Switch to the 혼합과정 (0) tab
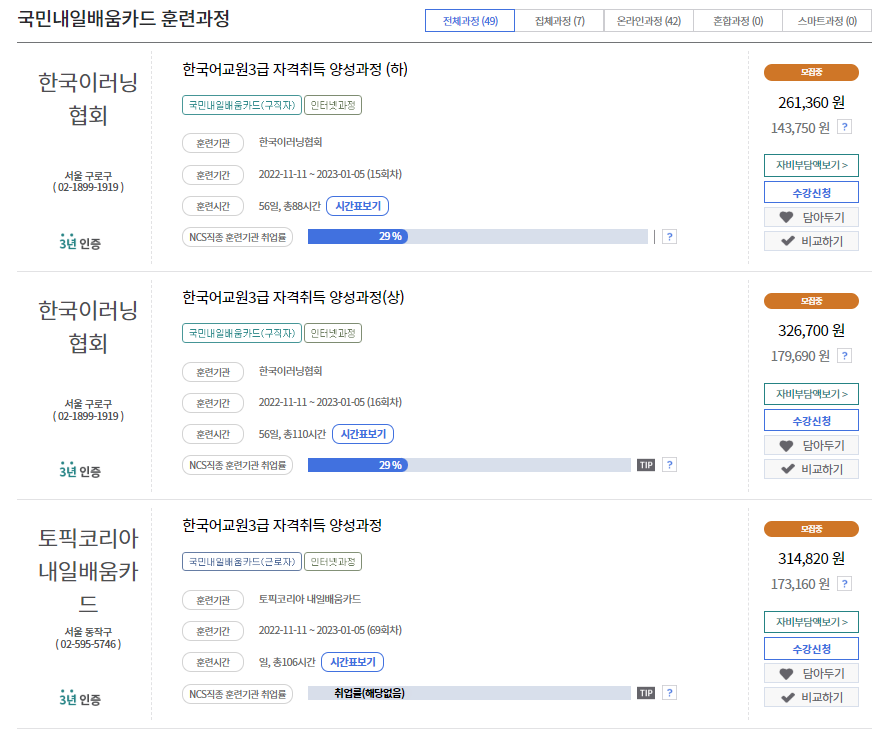The height and width of the screenshot is (730, 875). [738, 21]
